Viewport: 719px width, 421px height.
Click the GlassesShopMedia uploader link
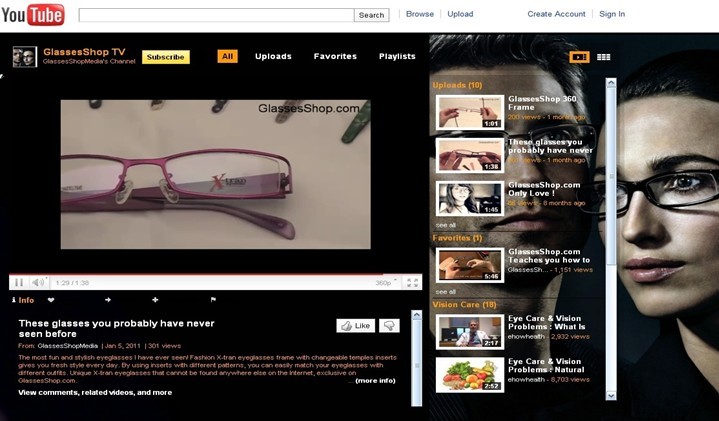[67, 346]
